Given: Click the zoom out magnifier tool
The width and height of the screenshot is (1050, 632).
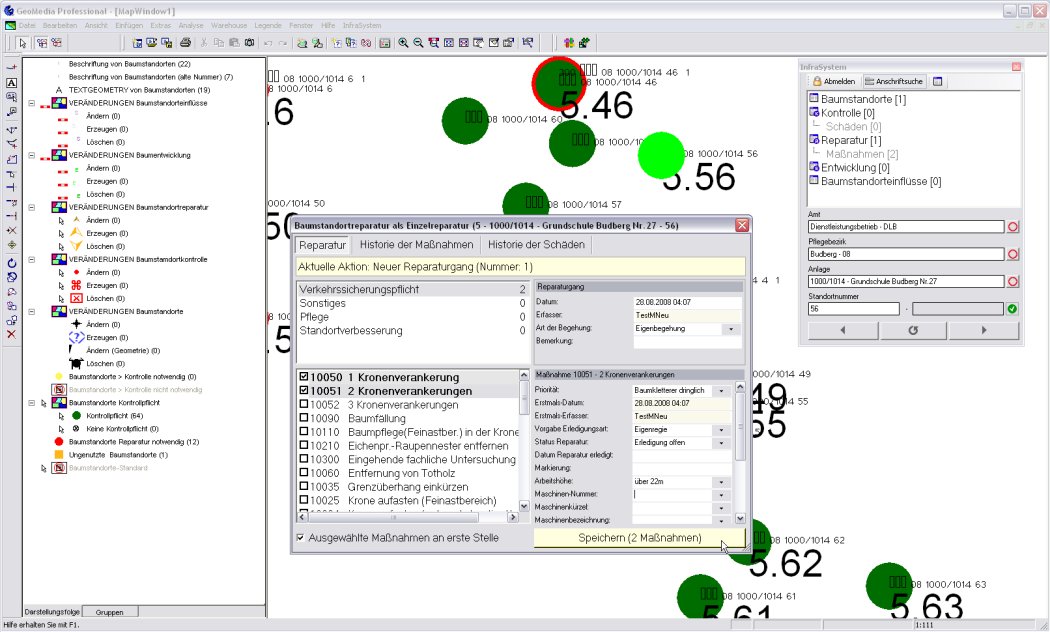Looking at the screenshot, I should [418, 43].
